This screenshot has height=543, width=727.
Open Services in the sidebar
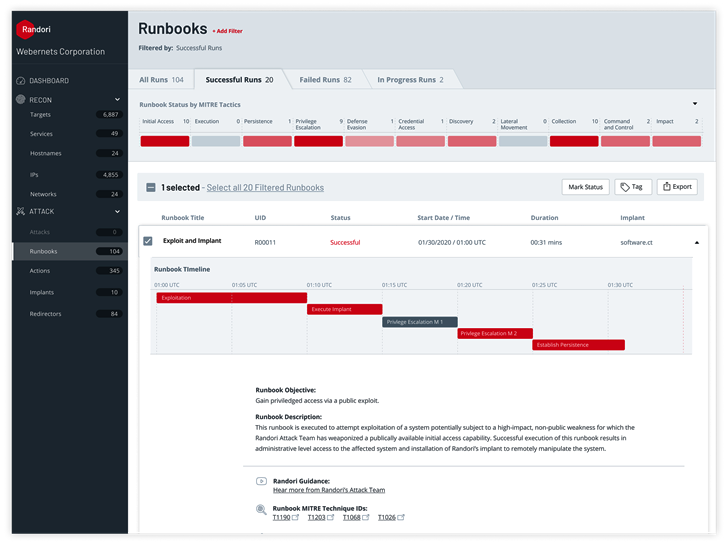[70, 134]
